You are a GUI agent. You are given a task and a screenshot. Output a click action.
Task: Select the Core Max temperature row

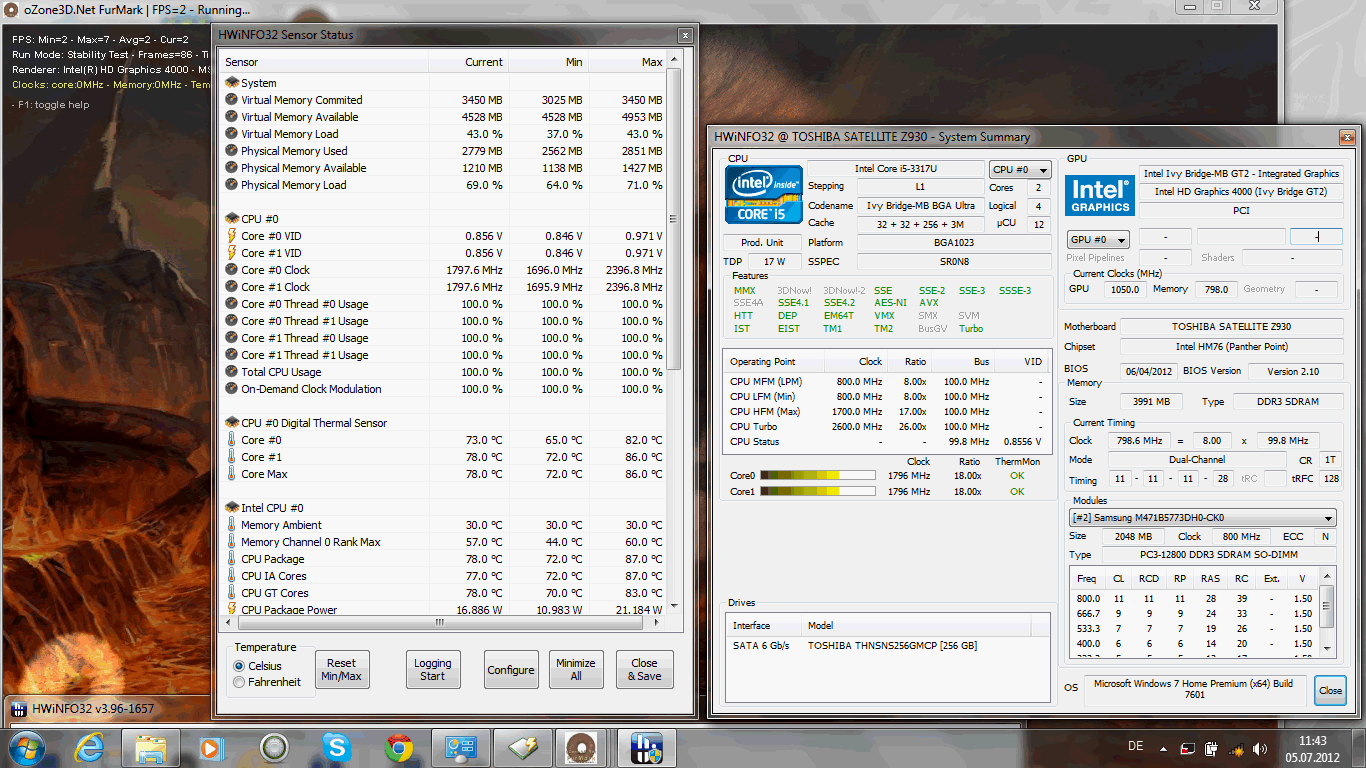443,474
